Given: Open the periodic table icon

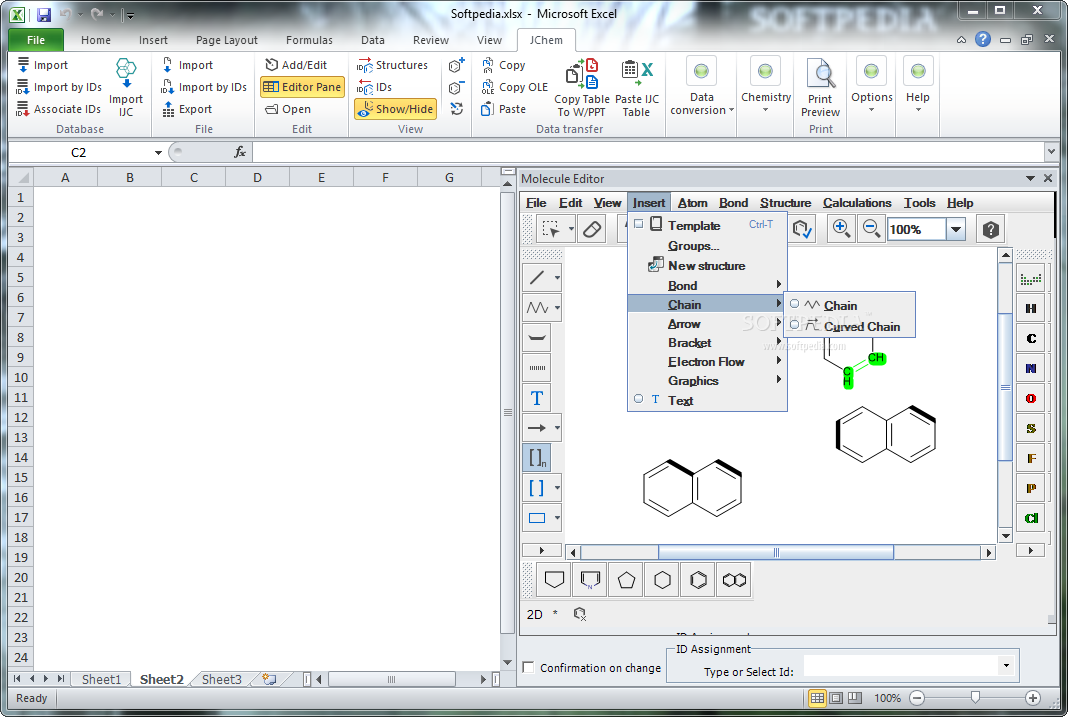Looking at the screenshot, I should tap(1031, 278).
